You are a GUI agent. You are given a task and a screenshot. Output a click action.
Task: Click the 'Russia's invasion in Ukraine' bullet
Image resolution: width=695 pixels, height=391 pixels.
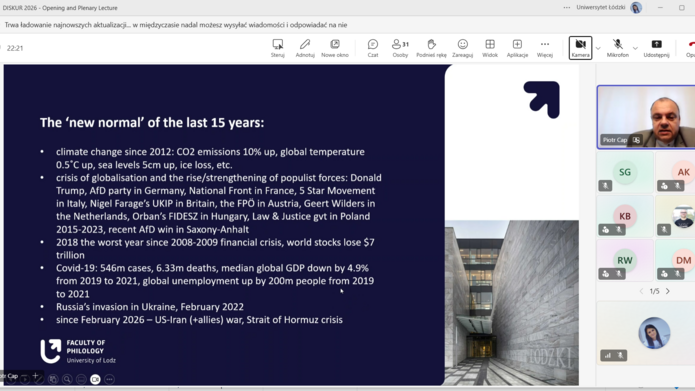tap(150, 307)
